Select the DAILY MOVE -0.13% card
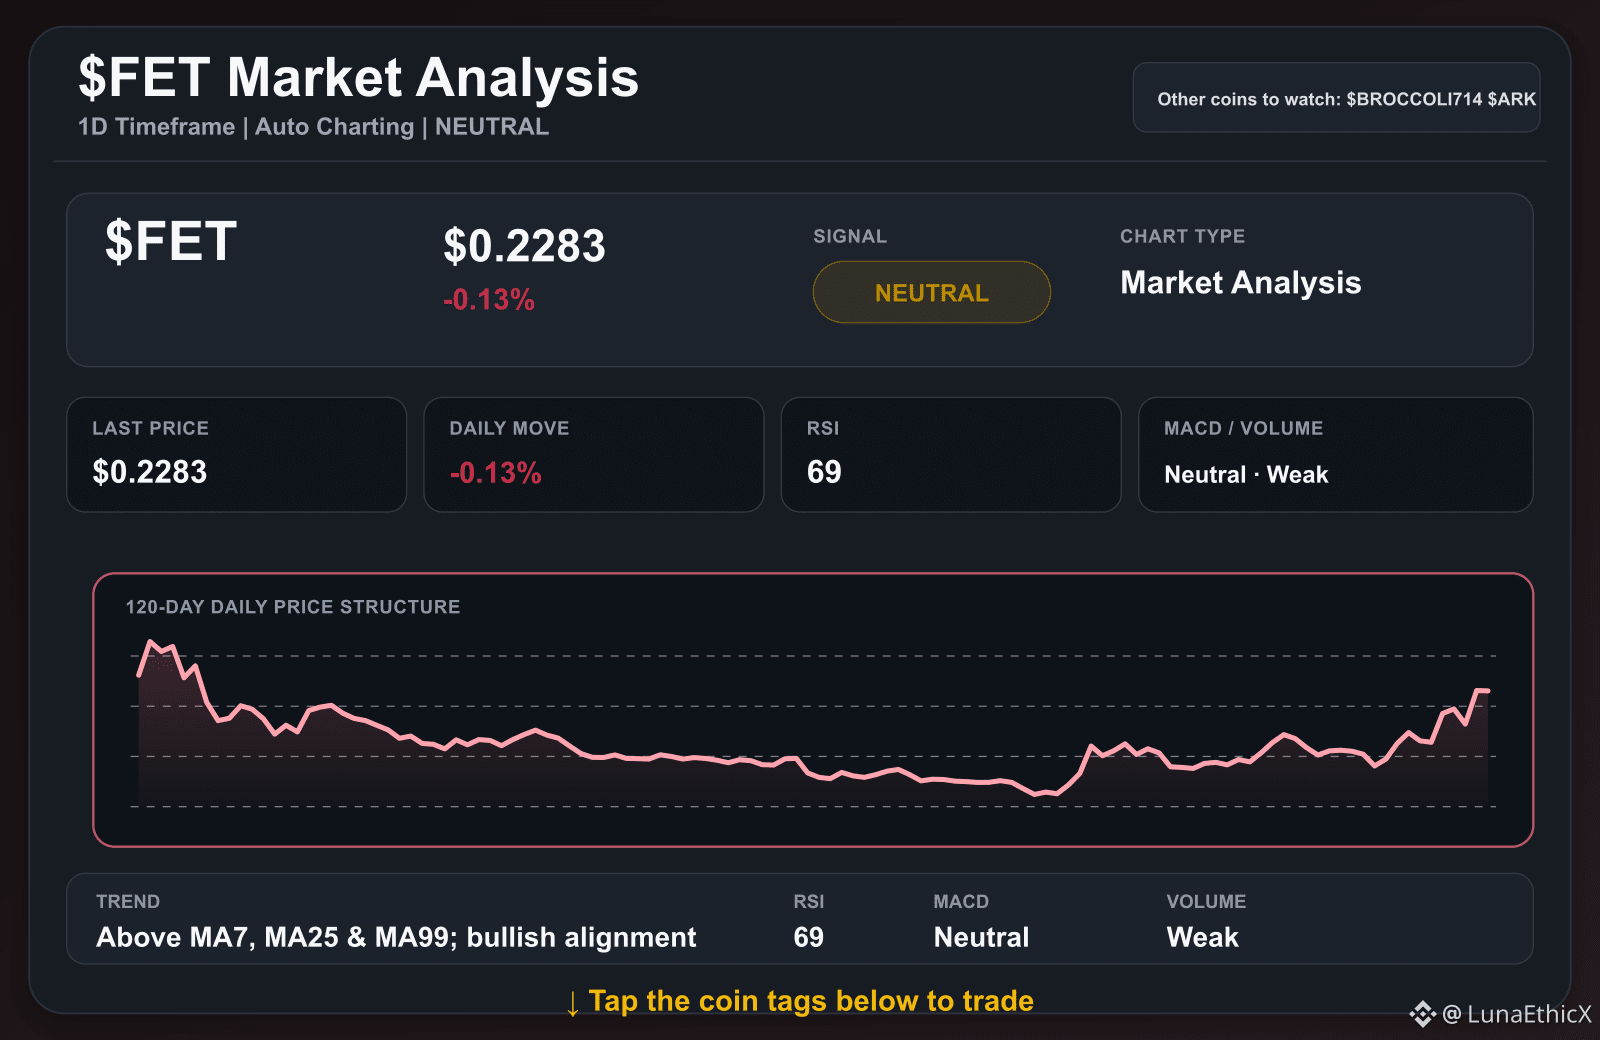Viewport: 1600px width, 1040px height. (593, 455)
